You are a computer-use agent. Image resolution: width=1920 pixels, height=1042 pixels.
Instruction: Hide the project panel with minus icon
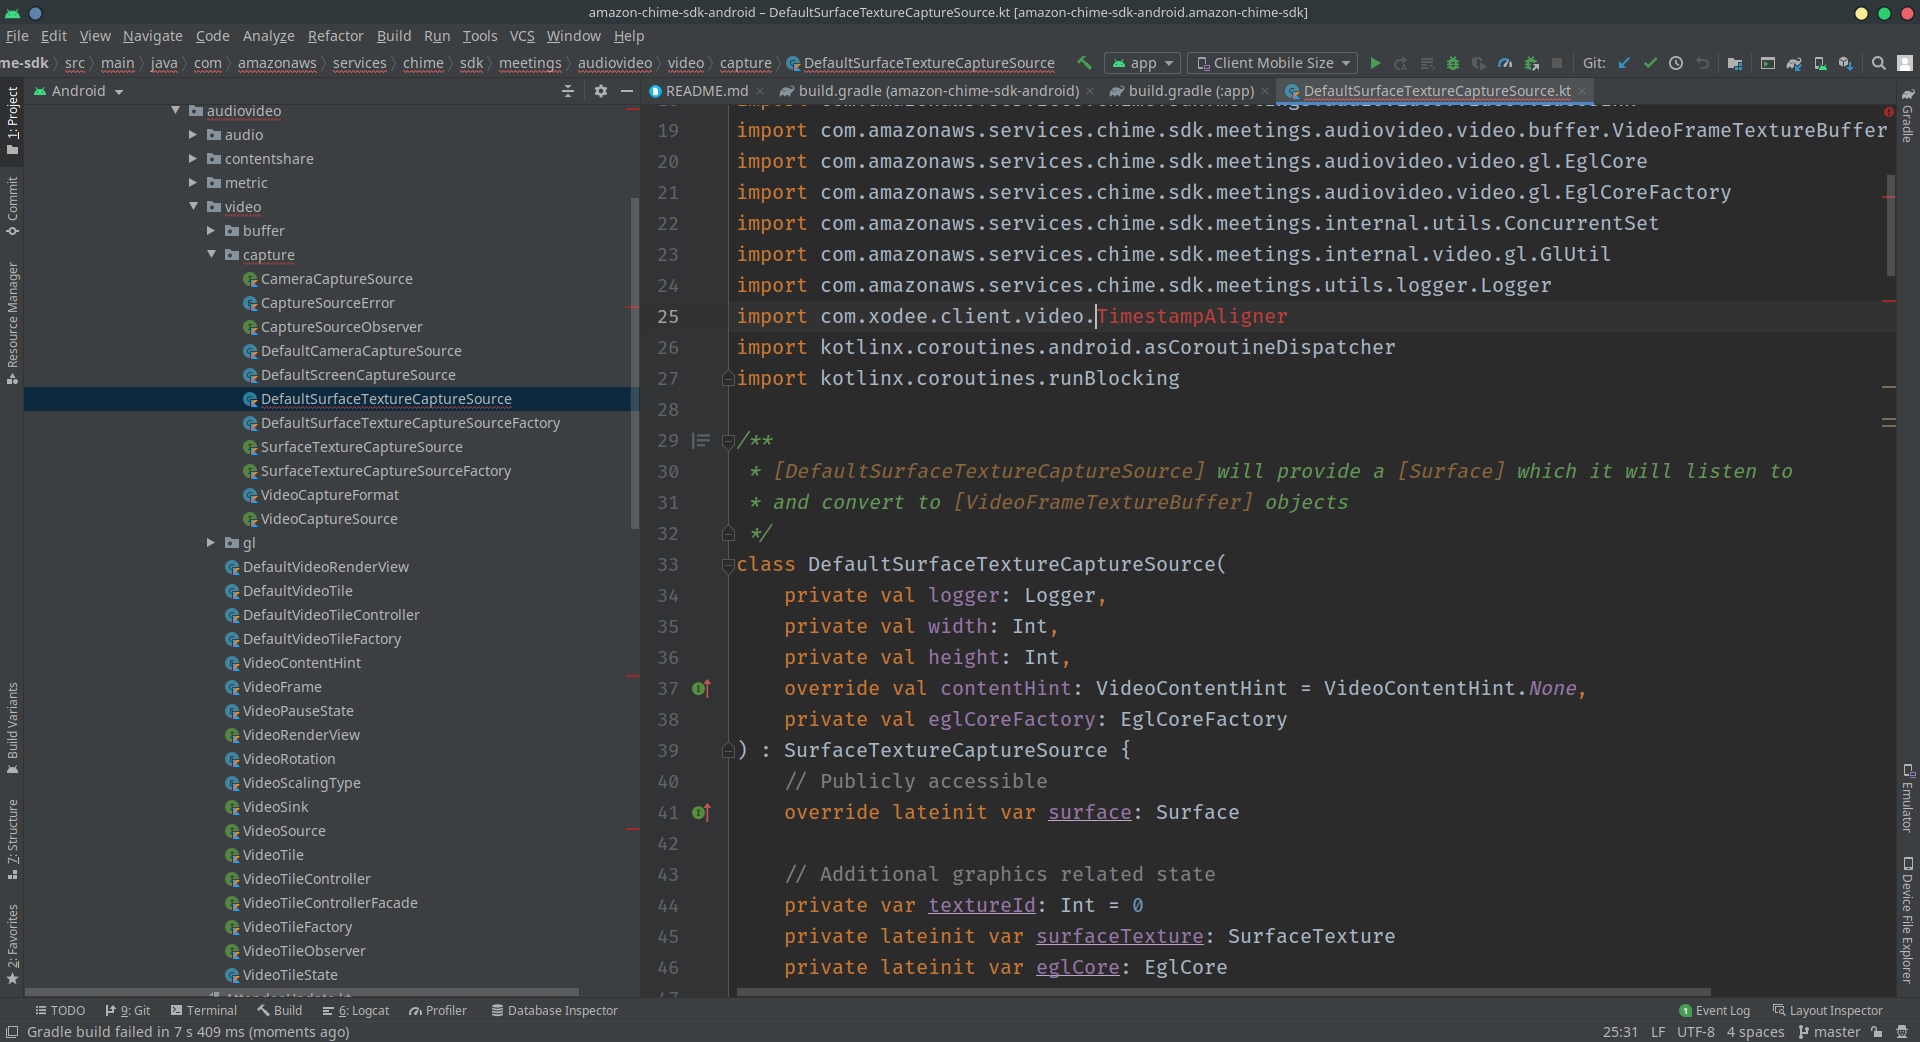[627, 91]
